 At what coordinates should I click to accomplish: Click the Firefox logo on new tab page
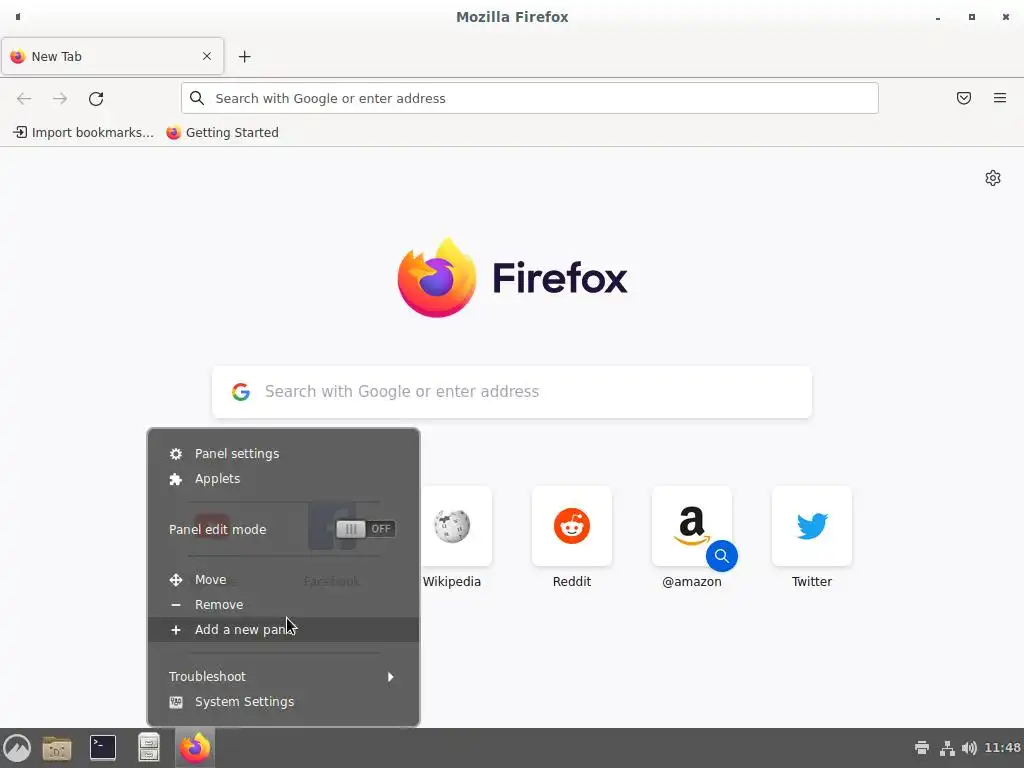[437, 278]
